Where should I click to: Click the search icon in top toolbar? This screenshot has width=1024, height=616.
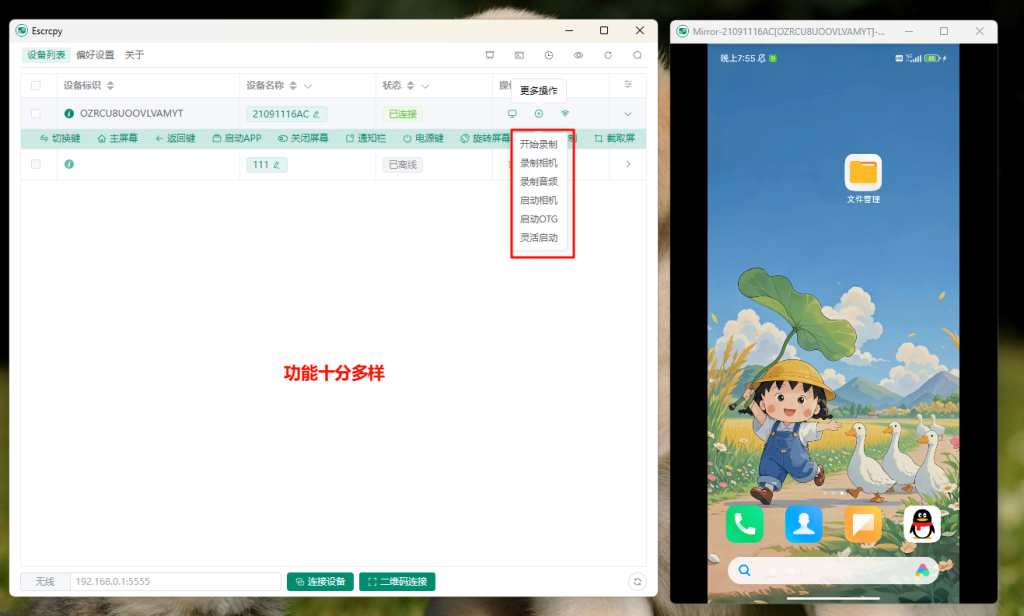(x=637, y=55)
